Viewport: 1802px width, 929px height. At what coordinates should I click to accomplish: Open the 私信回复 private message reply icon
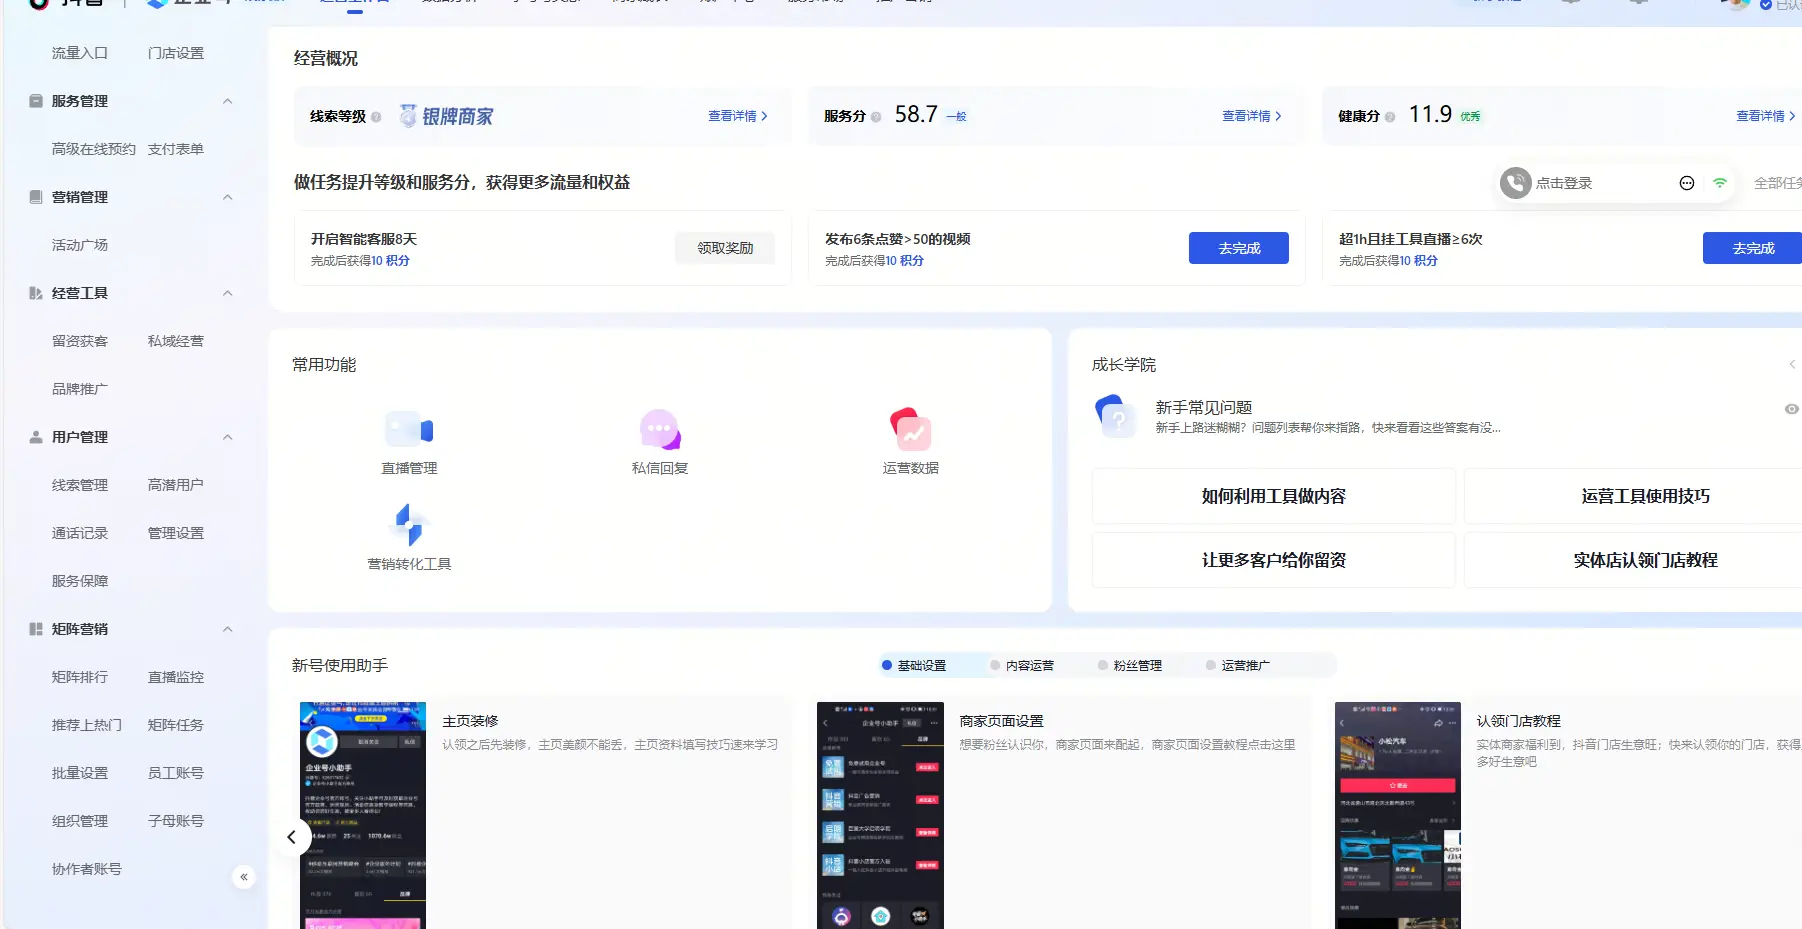pyautogui.click(x=659, y=430)
